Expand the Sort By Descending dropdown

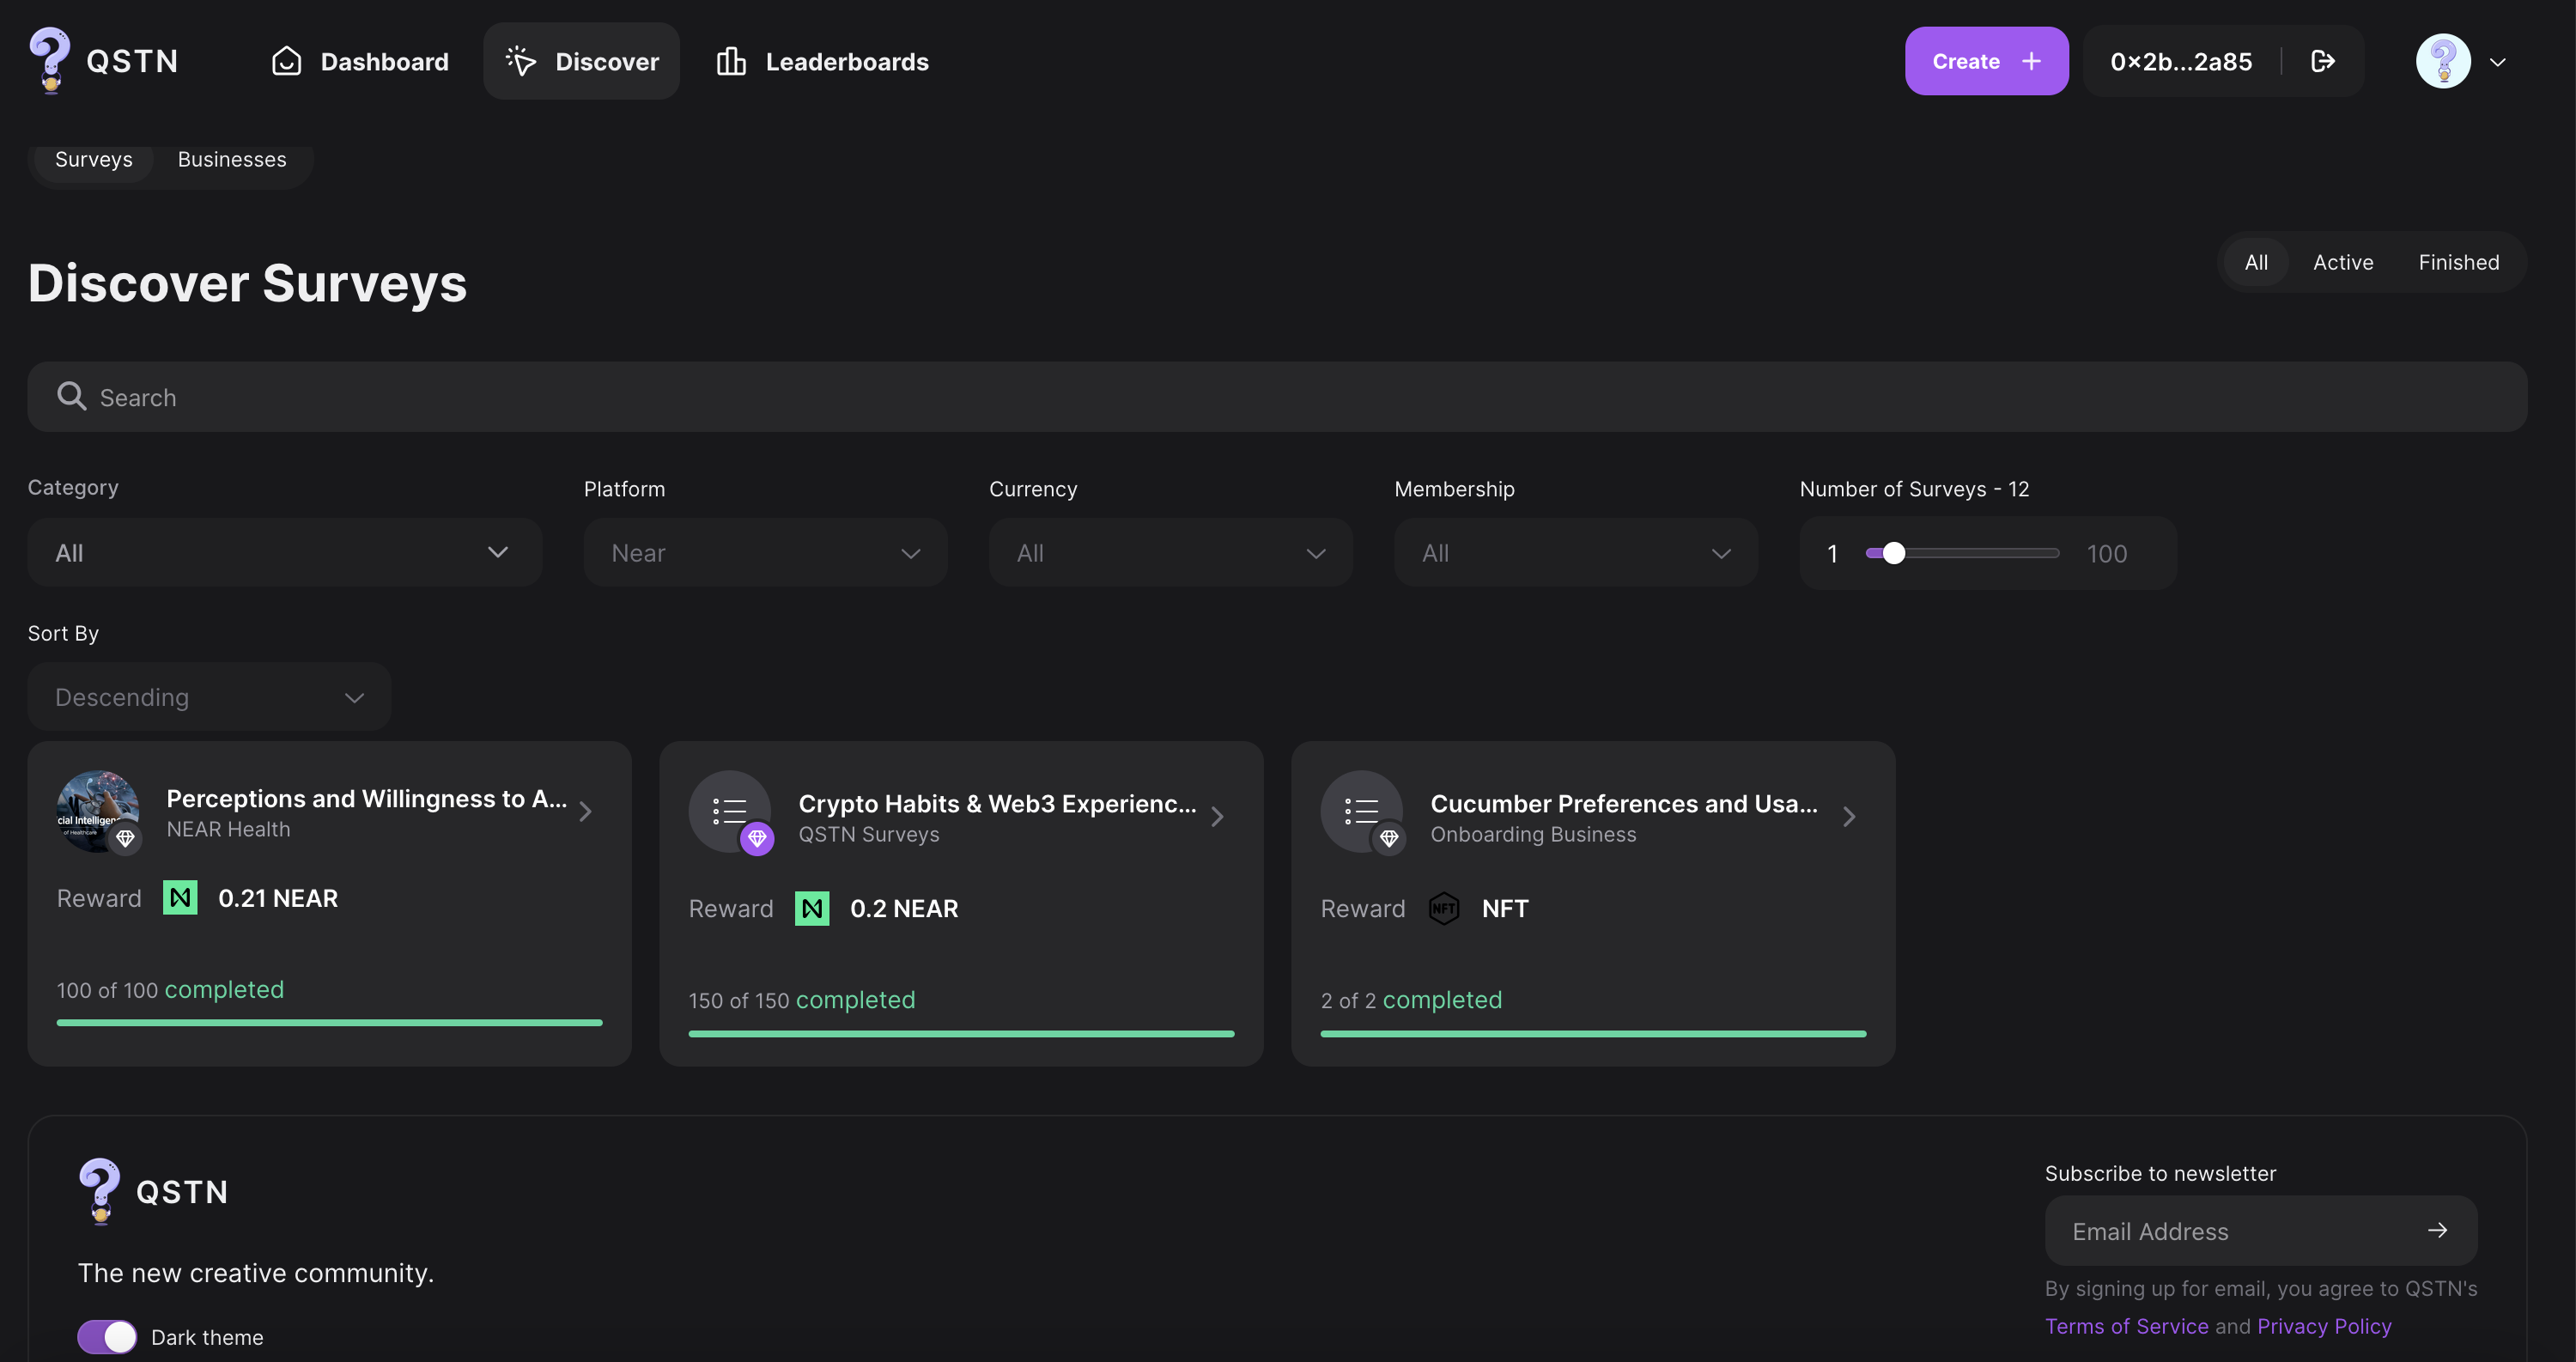pyautogui.click(x=208, y=697)
